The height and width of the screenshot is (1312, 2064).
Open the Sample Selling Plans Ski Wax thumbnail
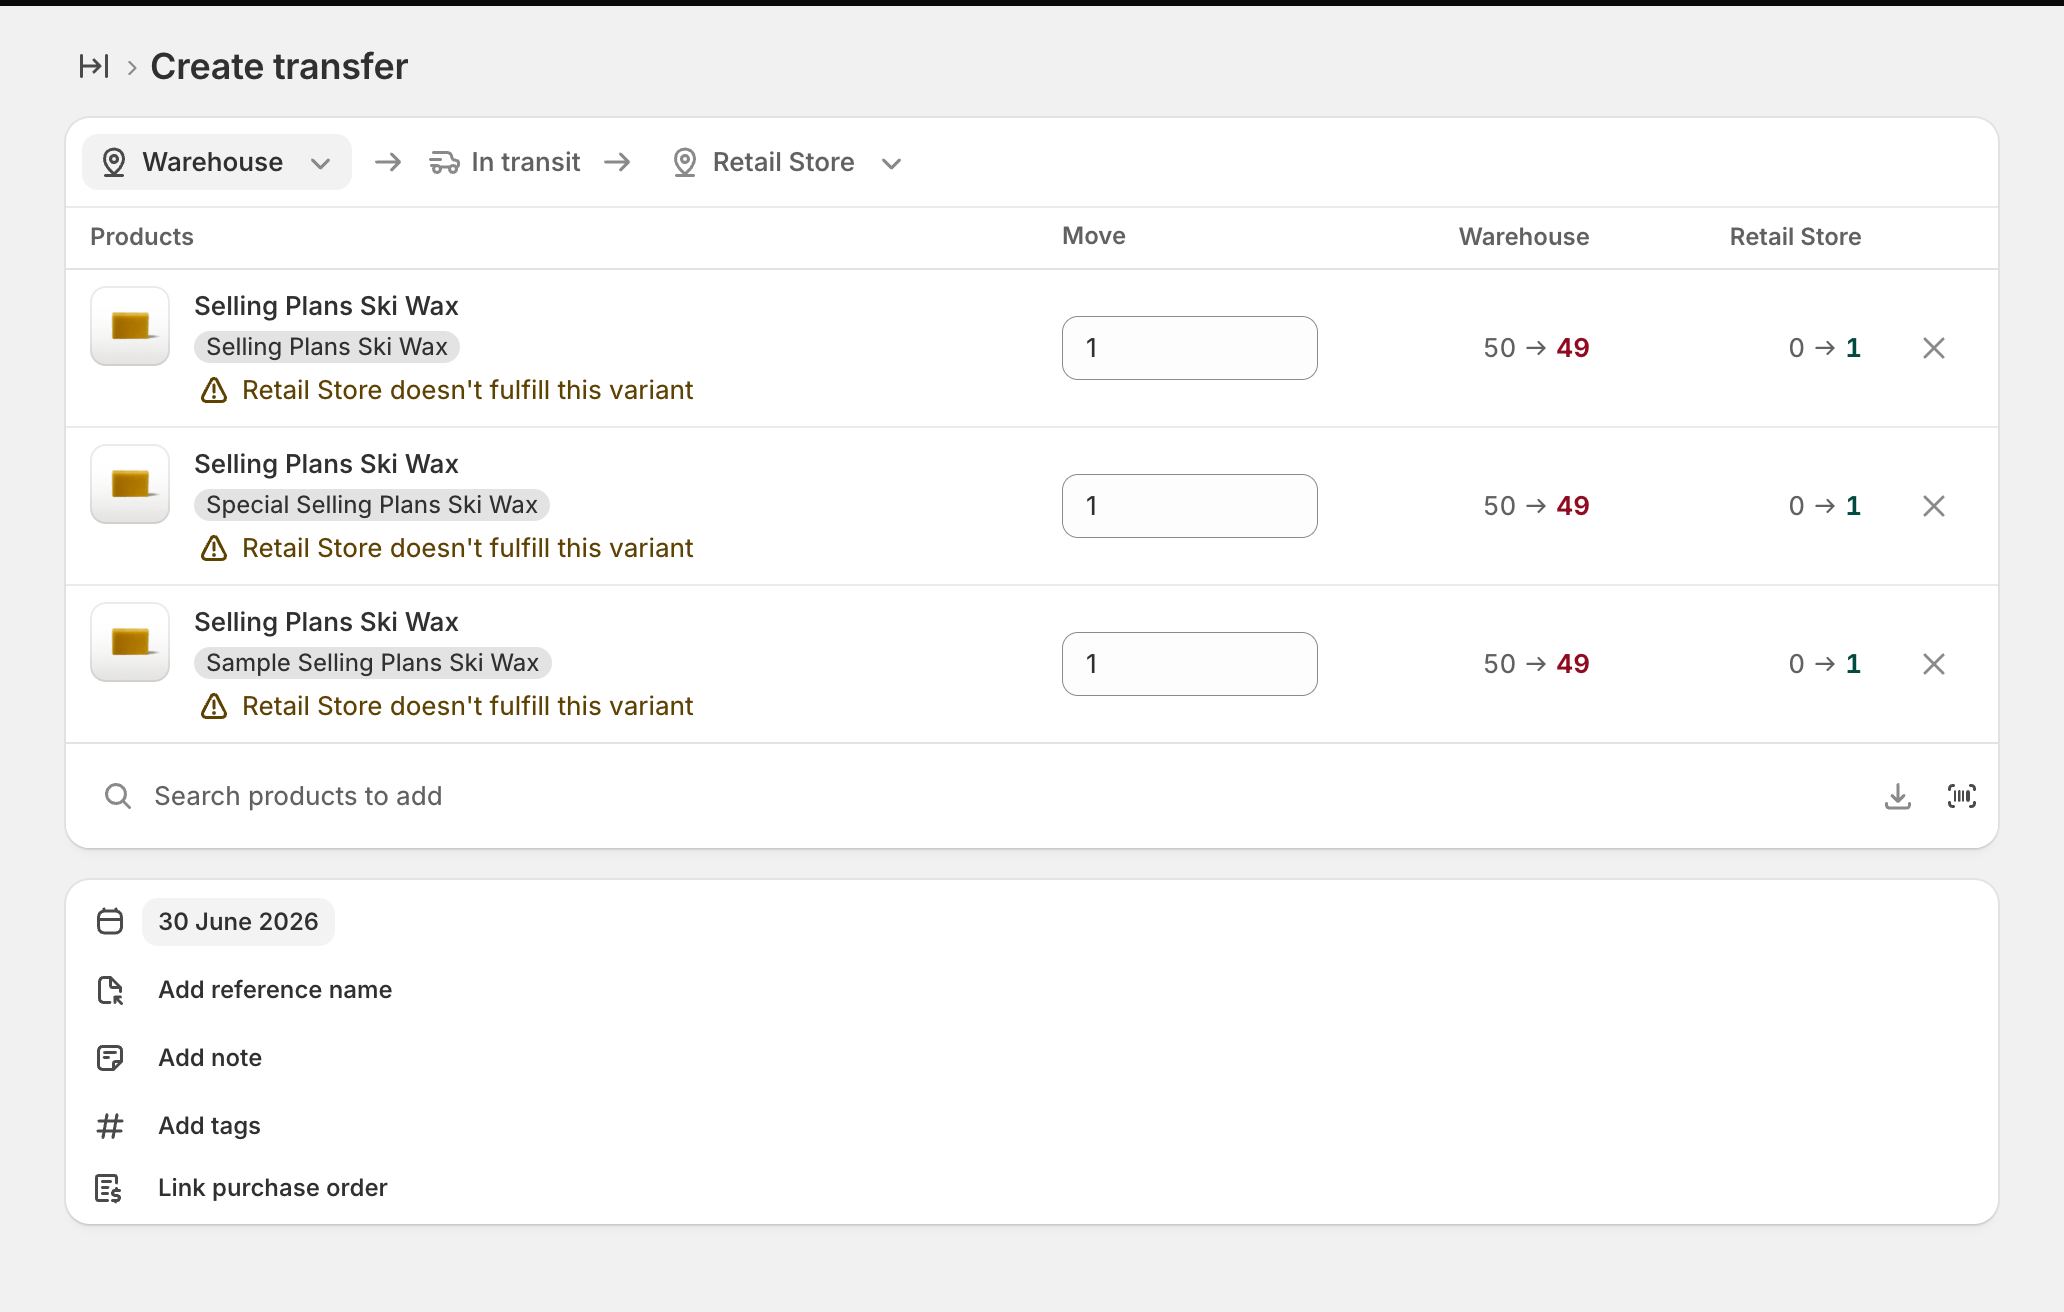pos(130,642)
